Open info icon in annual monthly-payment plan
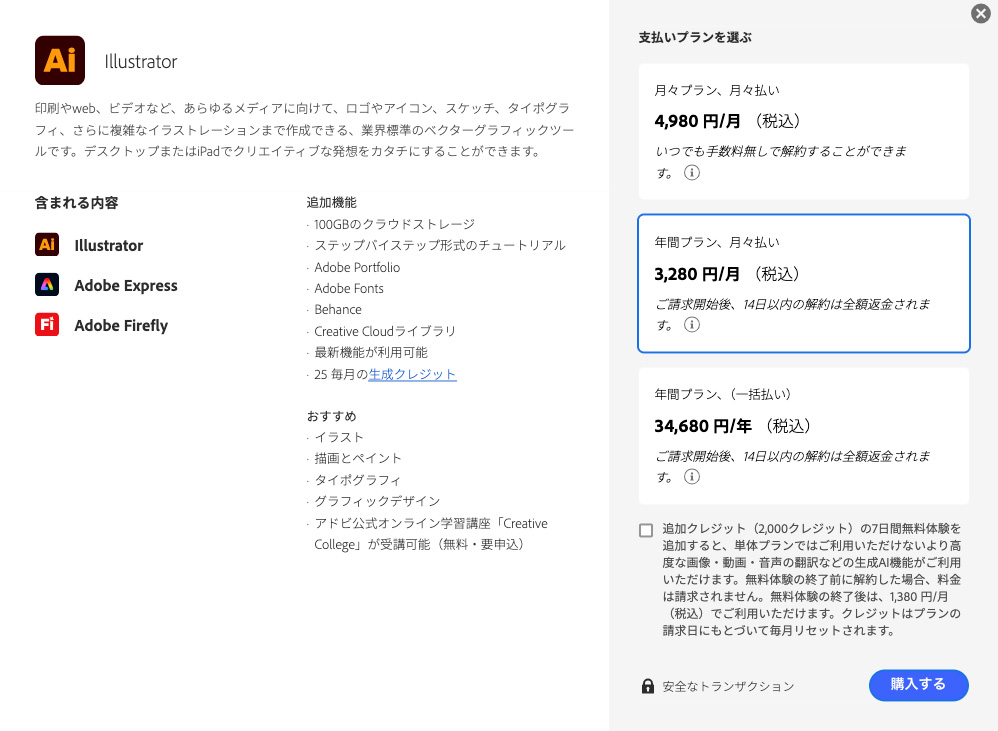 [x=692, y=325]
